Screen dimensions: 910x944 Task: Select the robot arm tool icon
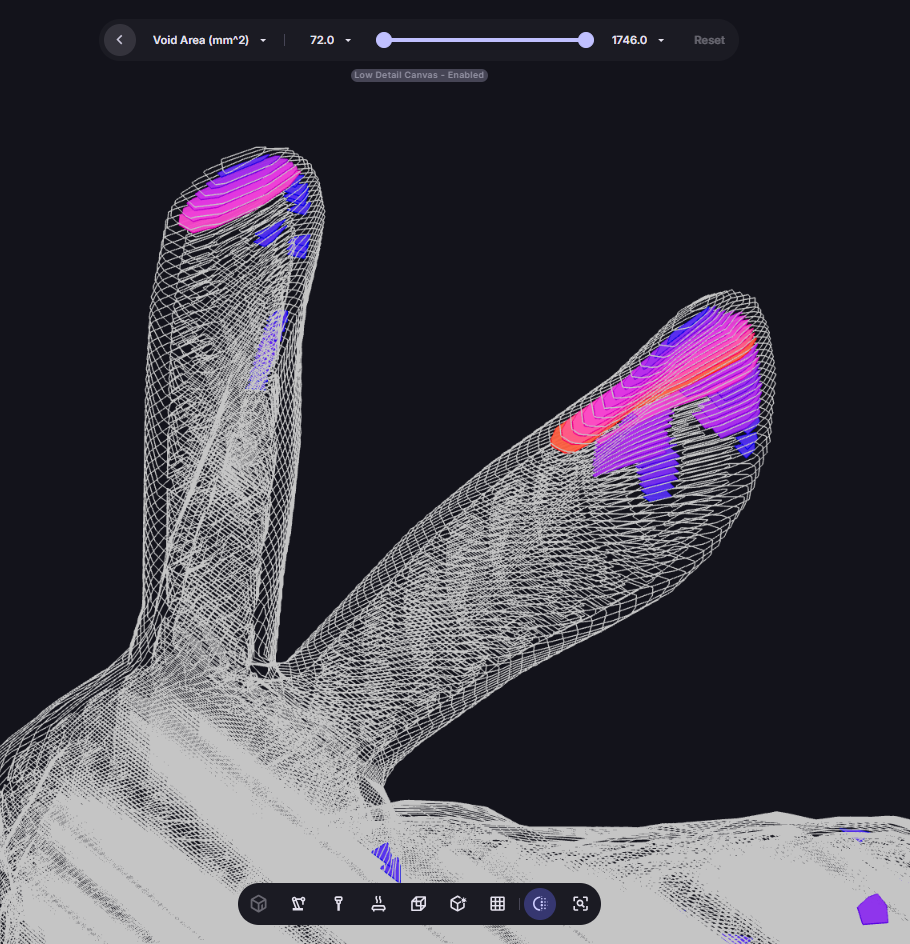298,904
